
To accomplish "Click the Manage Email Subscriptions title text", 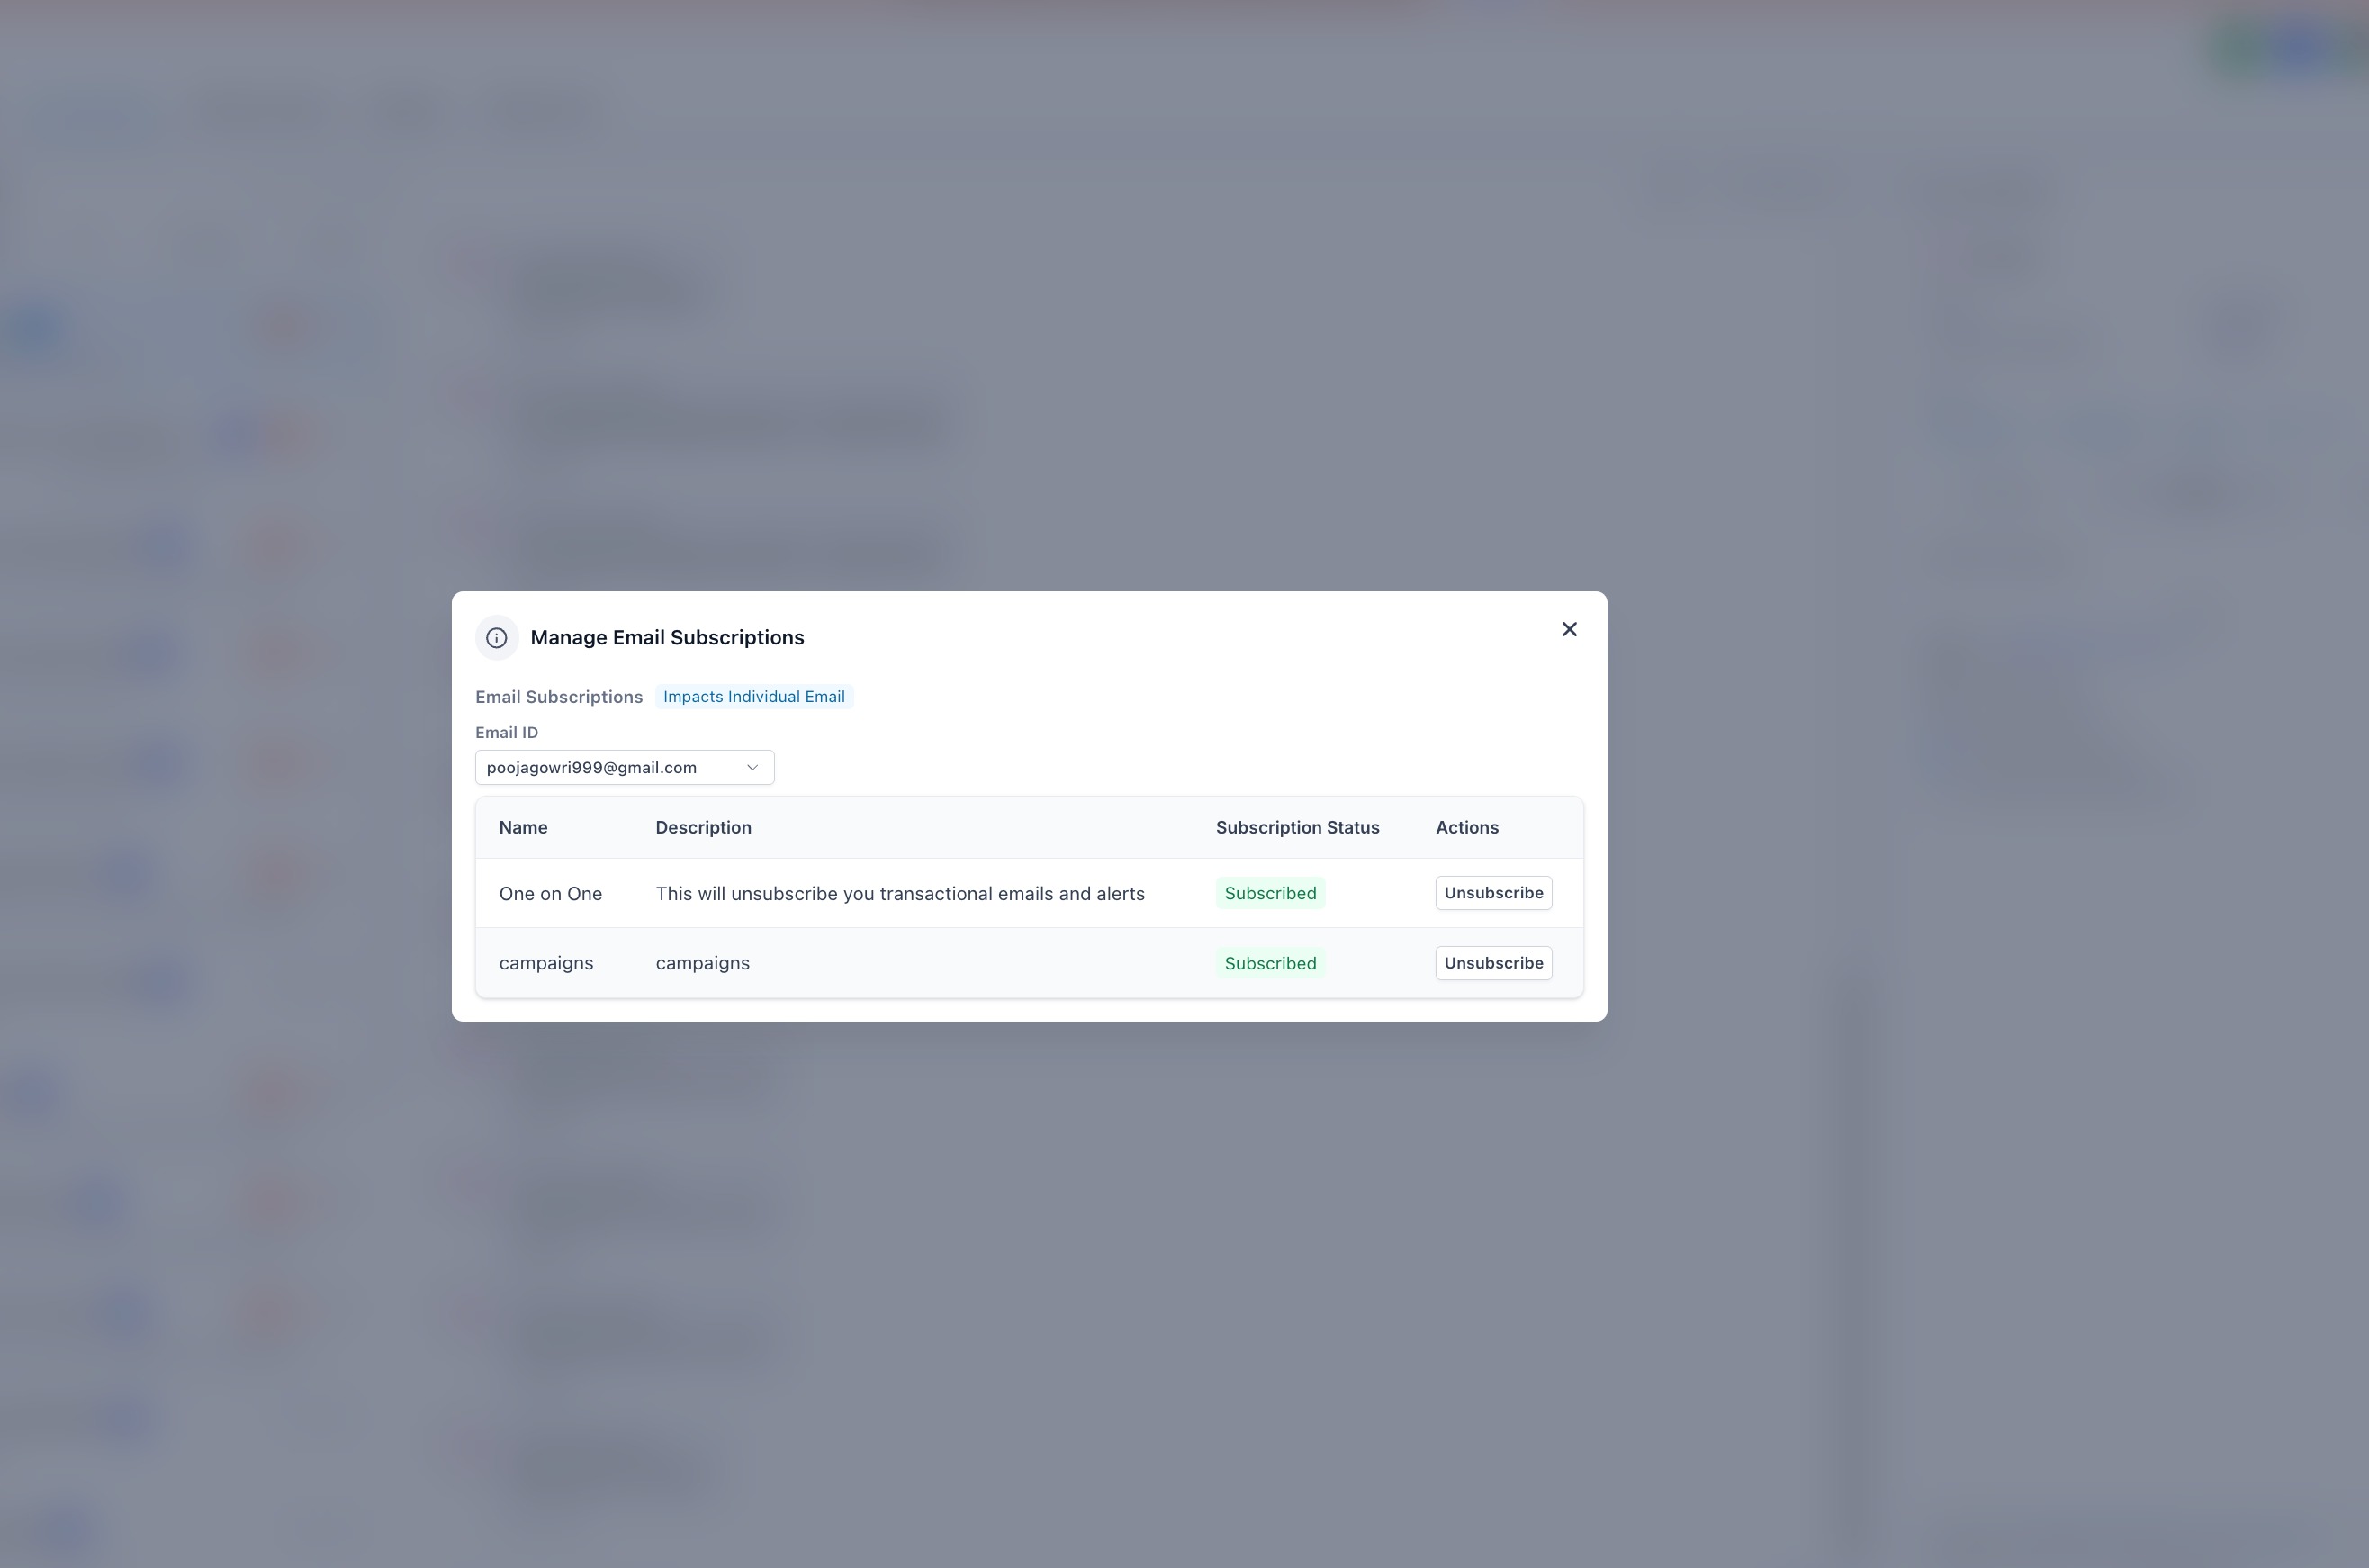I will coord(667,638).
